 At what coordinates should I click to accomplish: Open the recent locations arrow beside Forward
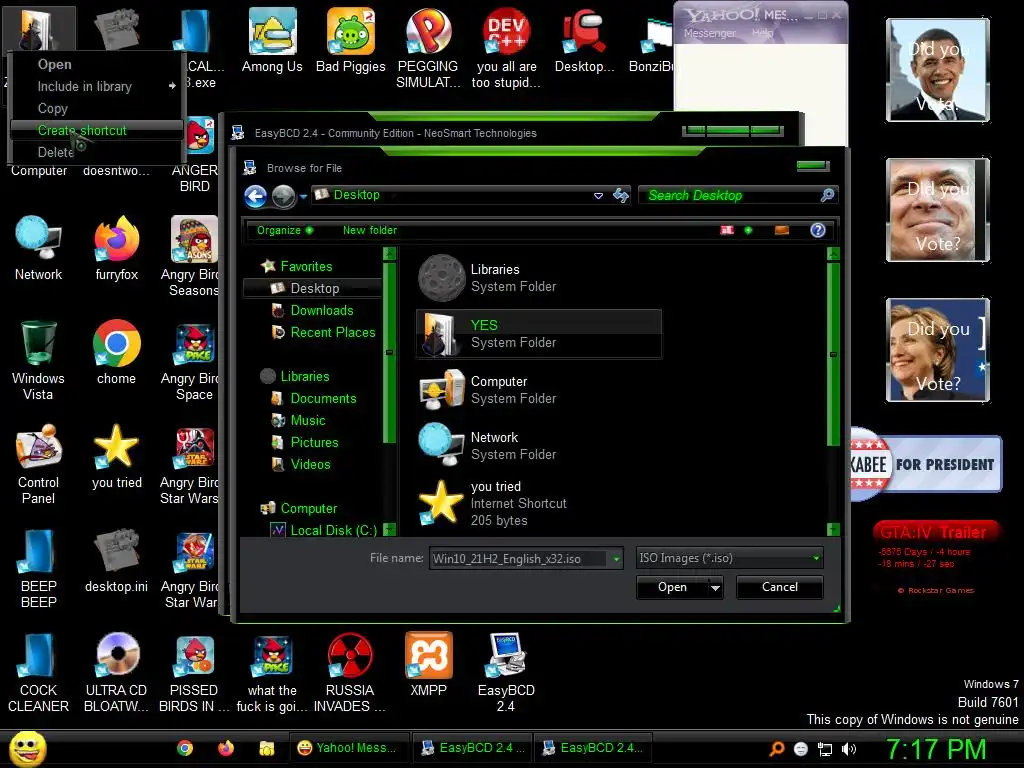click(303, 196)
